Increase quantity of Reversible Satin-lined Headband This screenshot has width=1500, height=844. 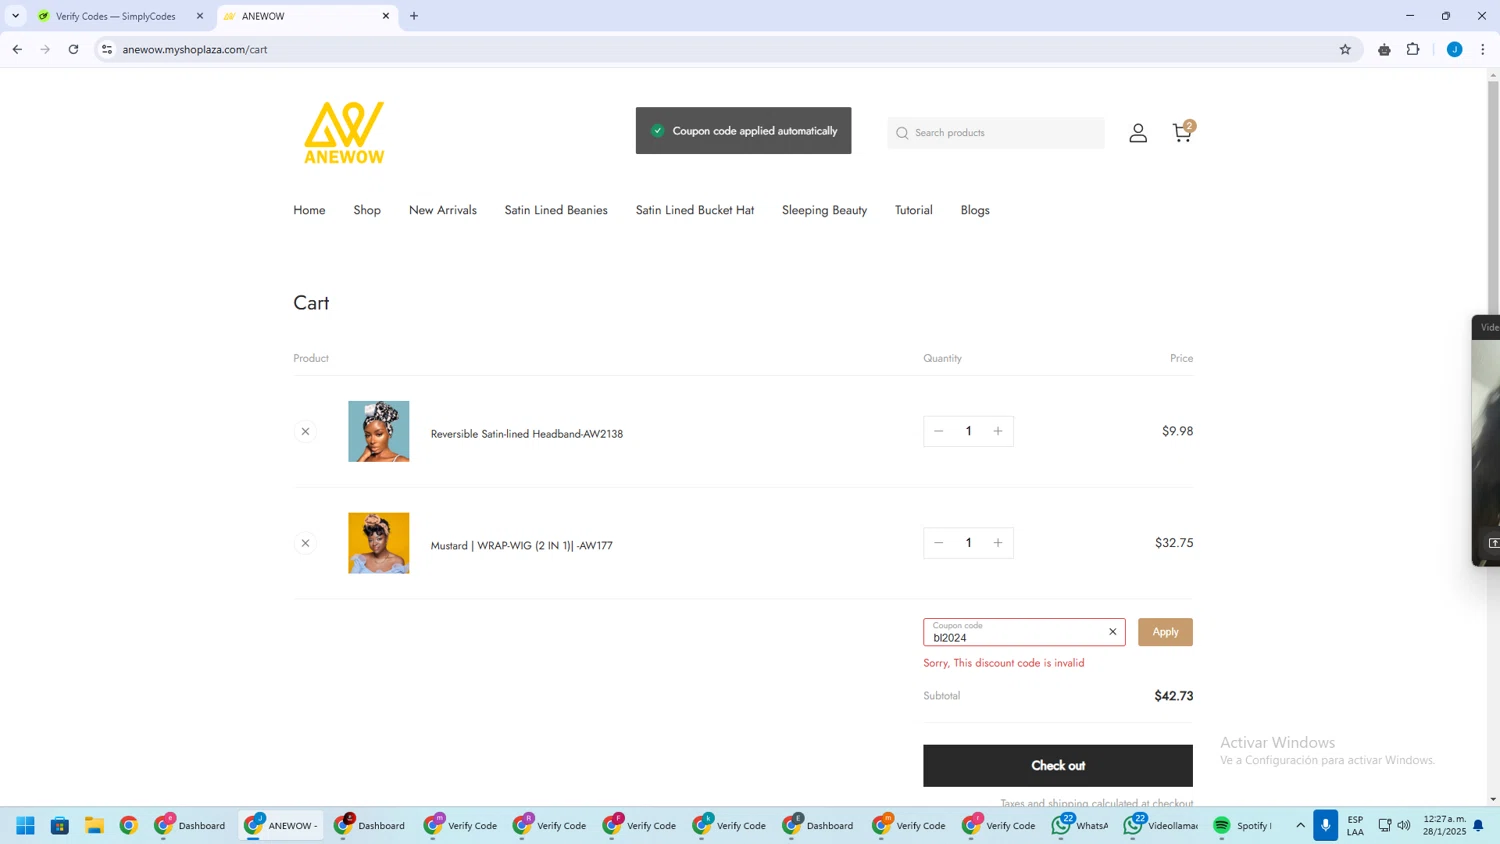[x=998, y=431]
